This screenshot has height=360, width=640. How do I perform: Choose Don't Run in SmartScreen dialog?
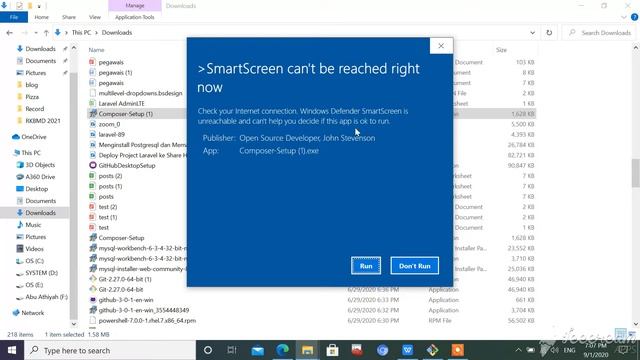pyautogui.click(x=414, y=266)
